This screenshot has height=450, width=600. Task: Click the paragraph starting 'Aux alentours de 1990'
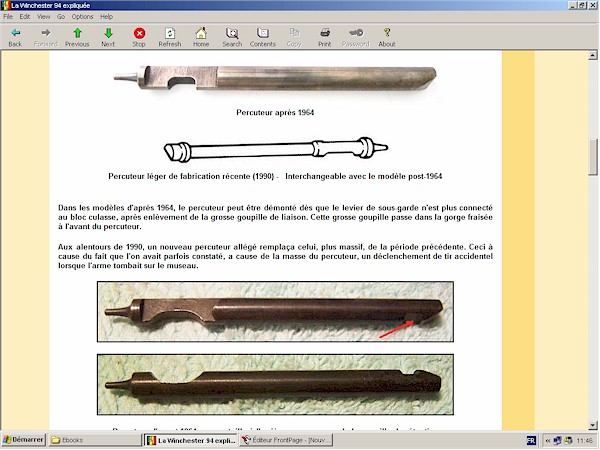[275, 256]
